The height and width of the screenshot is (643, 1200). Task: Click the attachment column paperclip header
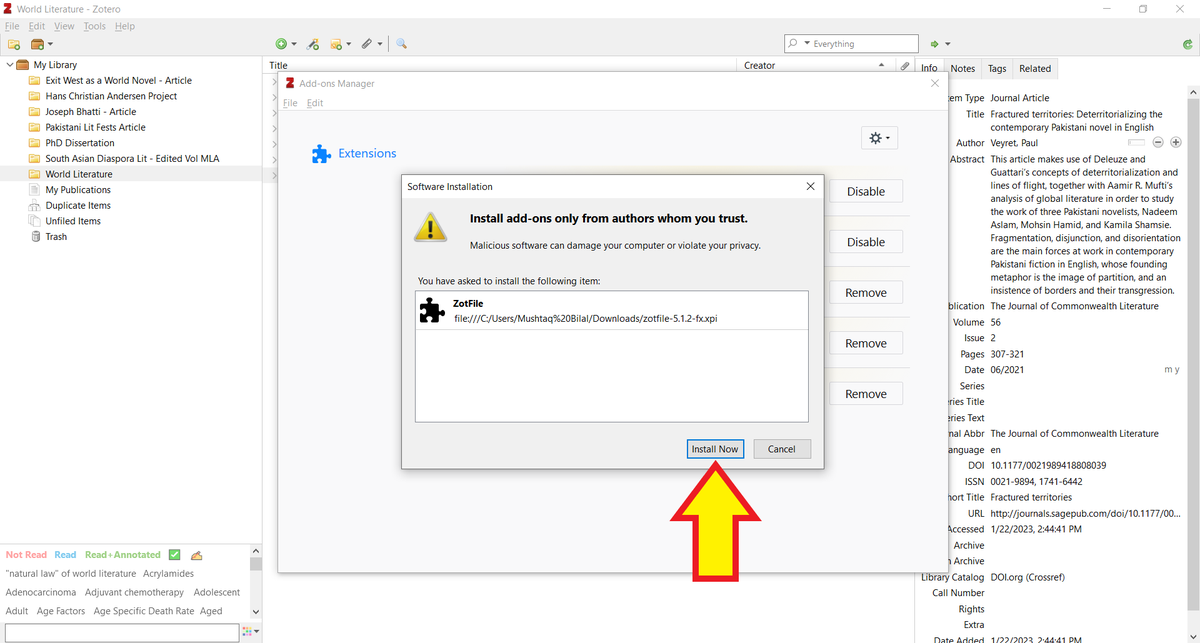[x=904, y=66]
